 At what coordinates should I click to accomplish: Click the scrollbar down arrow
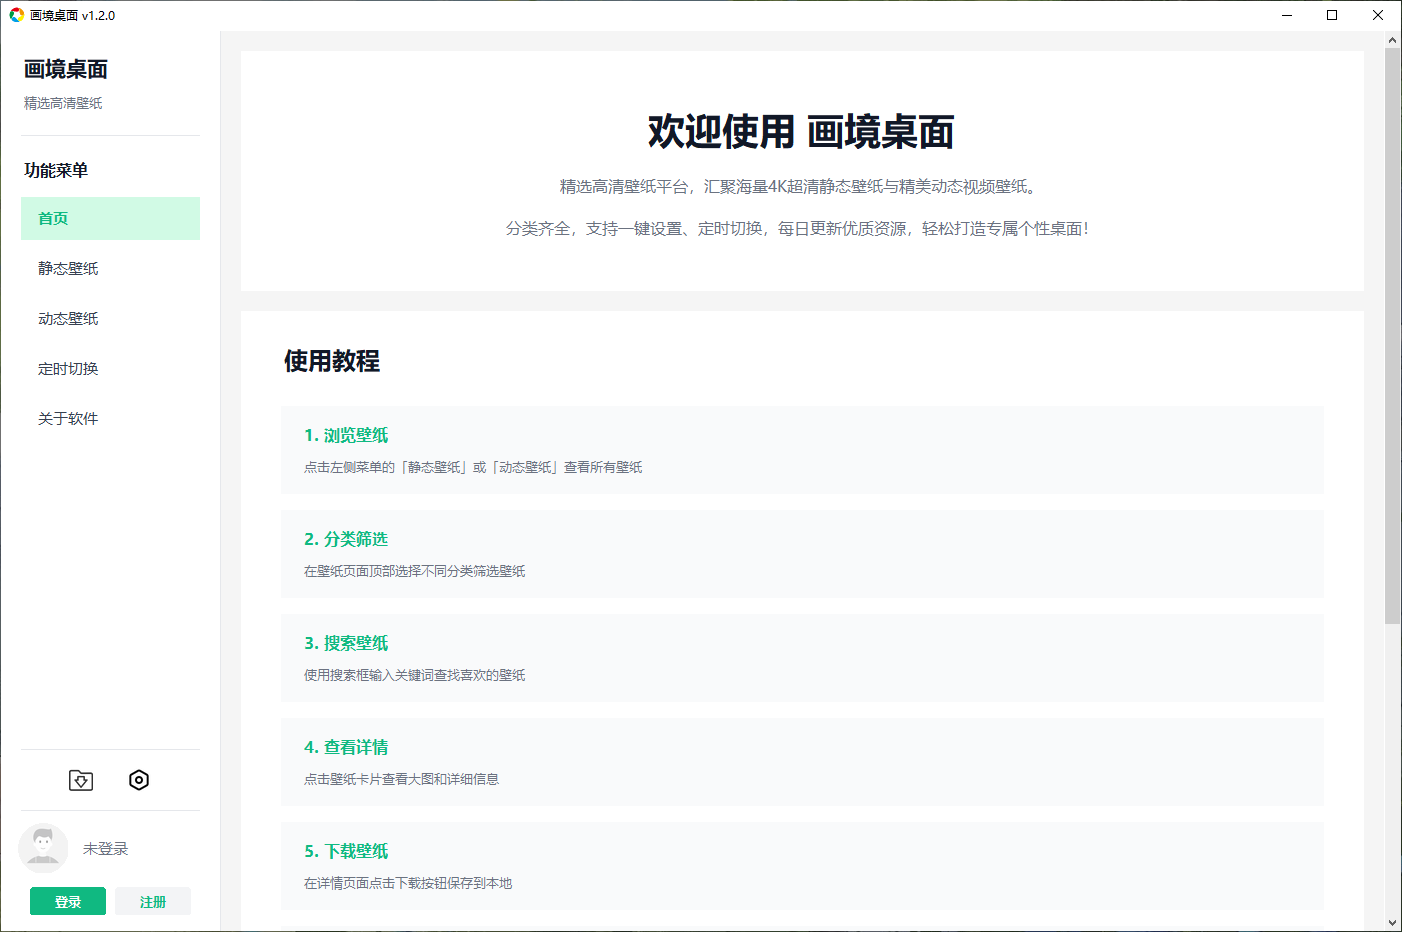pos(1392,922)
